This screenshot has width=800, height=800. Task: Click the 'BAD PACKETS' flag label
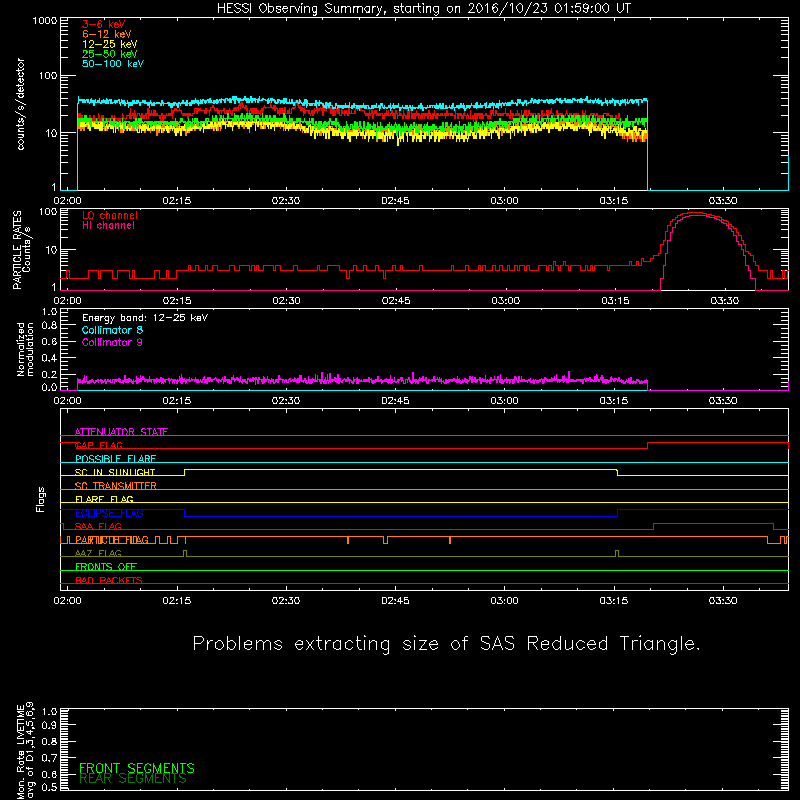coord(109,580)
